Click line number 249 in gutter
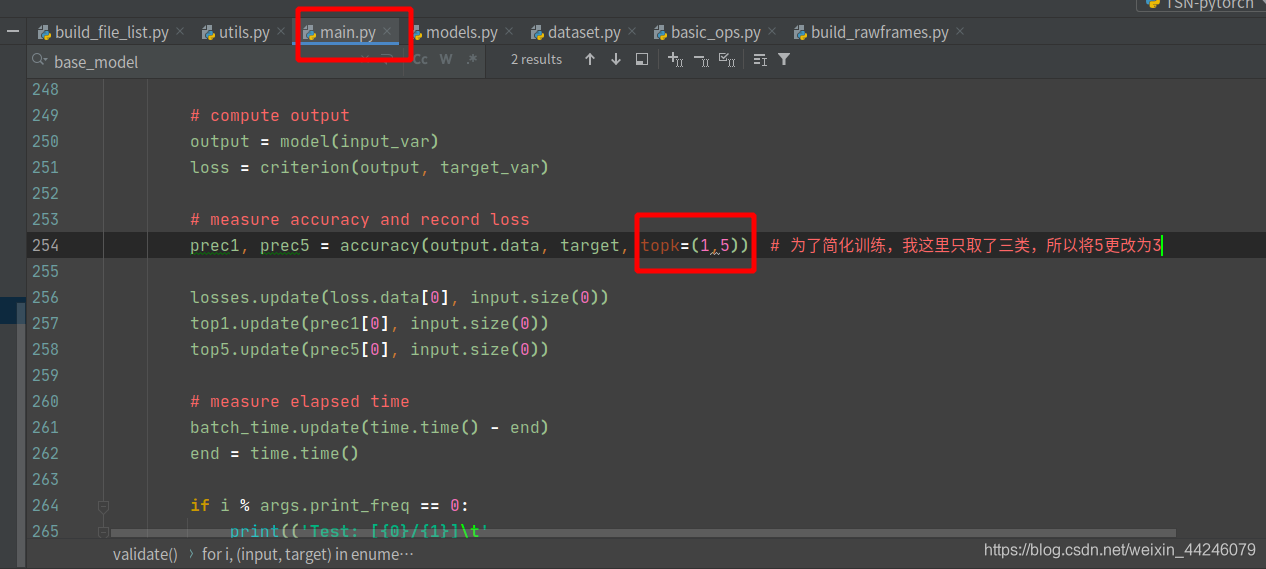This screenshot has height=569, width=1266. point(45,115)
